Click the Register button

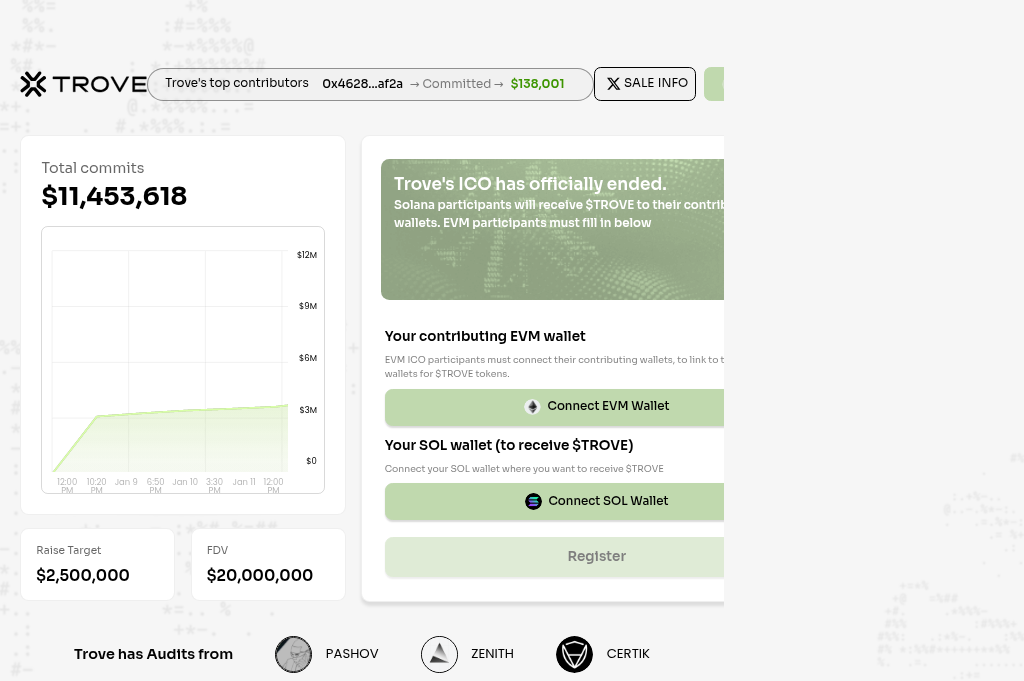[597, 556]
